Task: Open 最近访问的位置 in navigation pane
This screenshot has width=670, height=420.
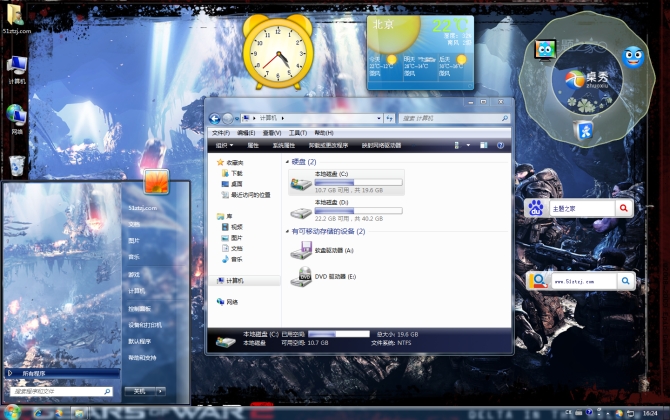Action: click(x=246, y=195)
